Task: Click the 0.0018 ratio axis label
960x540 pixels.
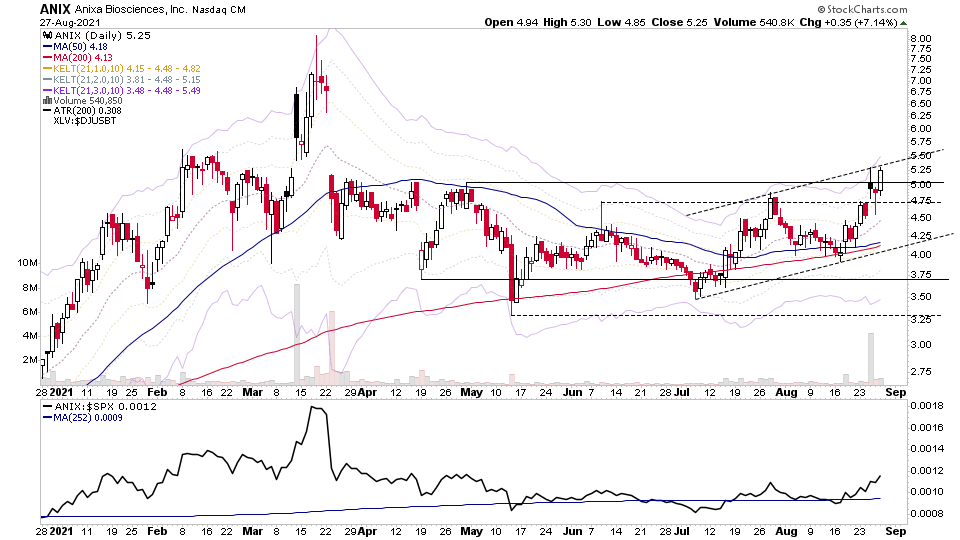Action: click(926, 405)
